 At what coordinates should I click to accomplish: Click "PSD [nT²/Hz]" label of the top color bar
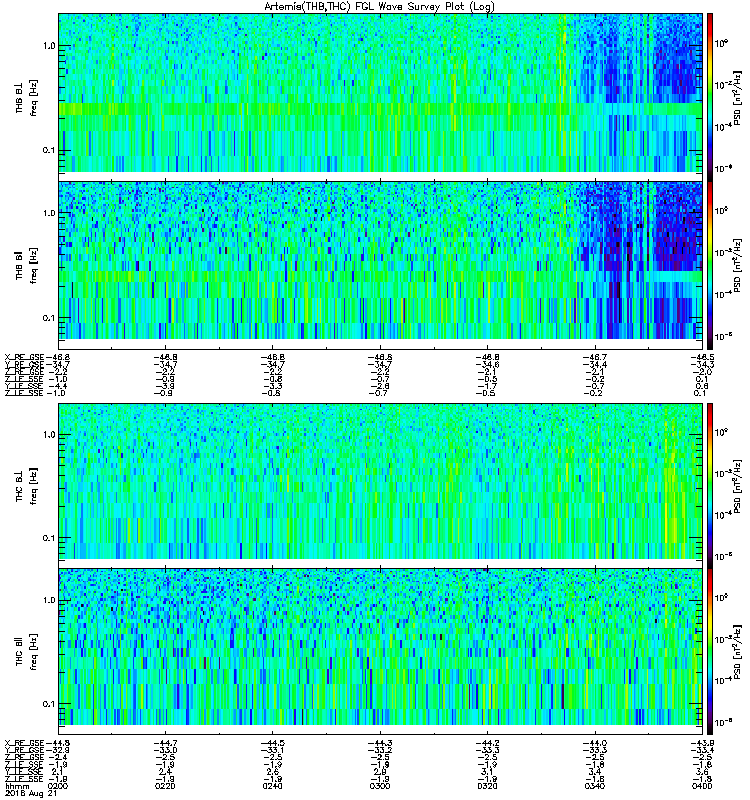coord(737,98)
